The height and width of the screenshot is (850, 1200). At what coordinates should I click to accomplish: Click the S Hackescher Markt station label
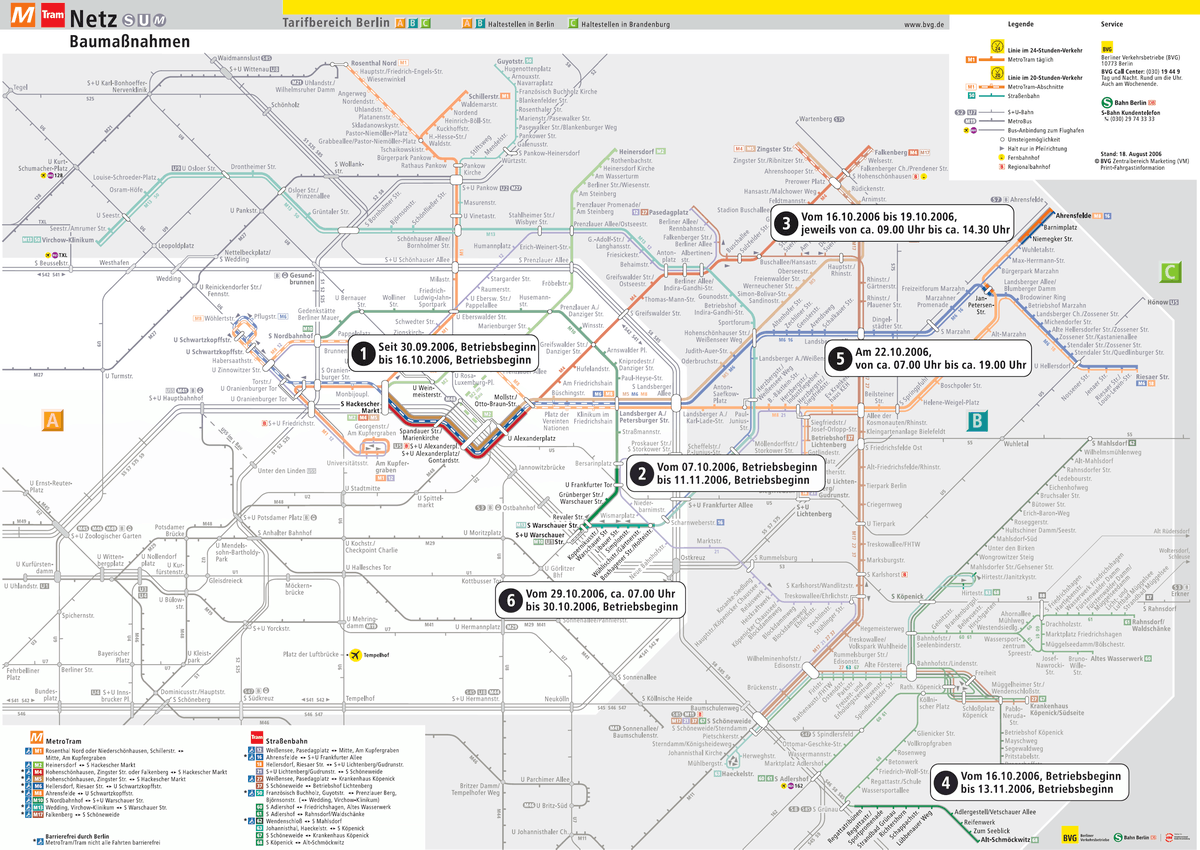[x=361, y=407]
